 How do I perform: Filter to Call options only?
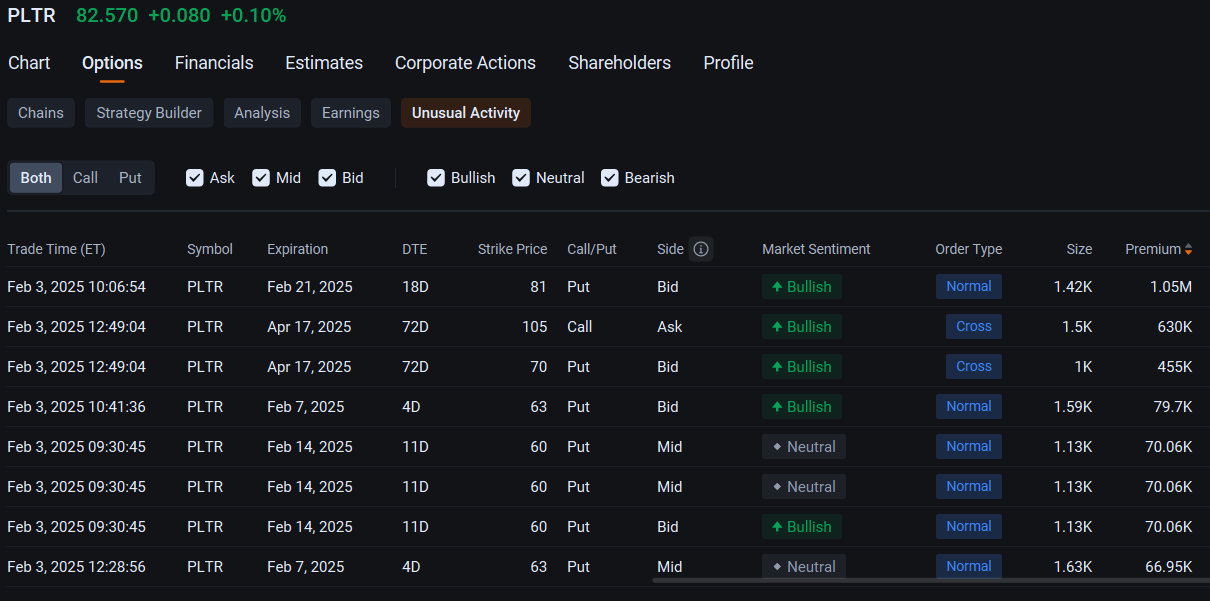[85, 178]
